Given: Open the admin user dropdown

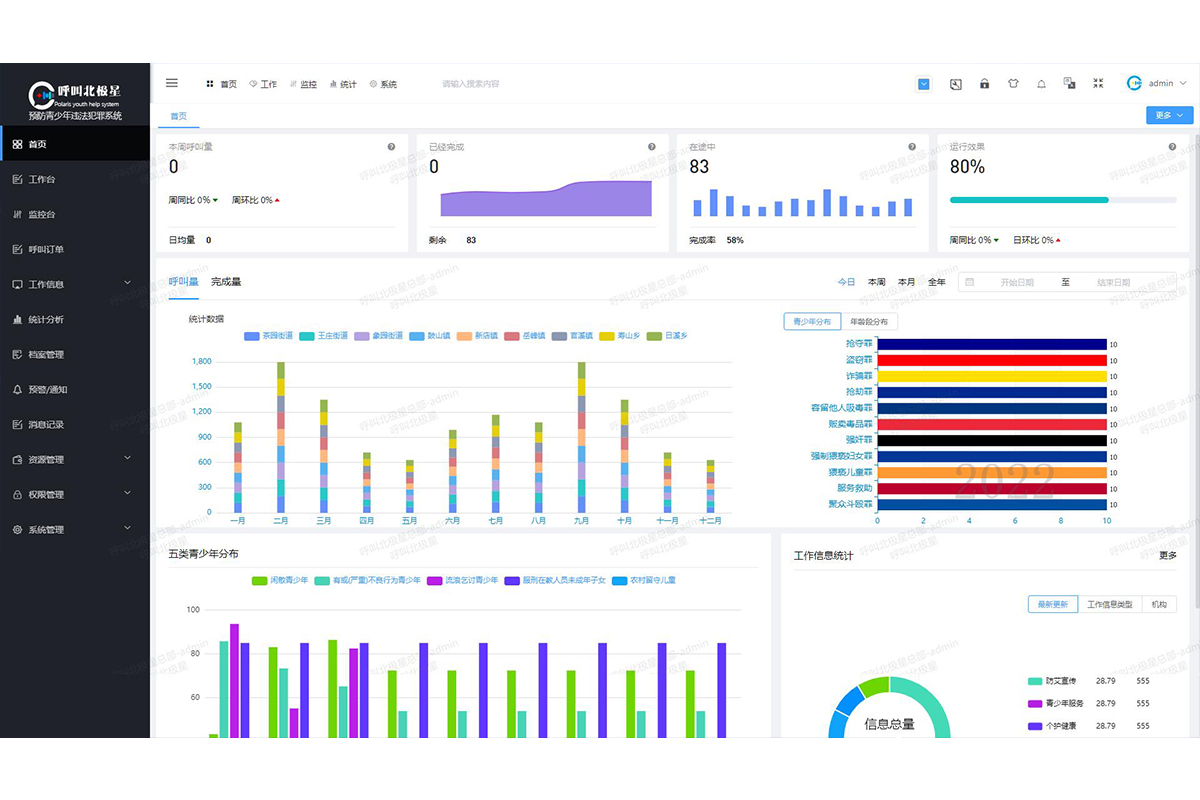Looking at the screenshot, I should [1159, 84].
